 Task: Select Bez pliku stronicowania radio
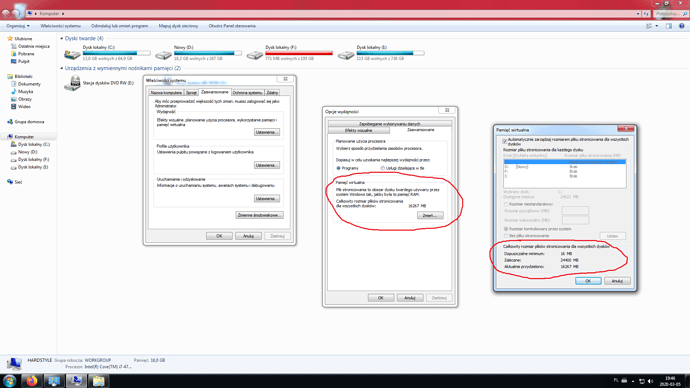506,236
